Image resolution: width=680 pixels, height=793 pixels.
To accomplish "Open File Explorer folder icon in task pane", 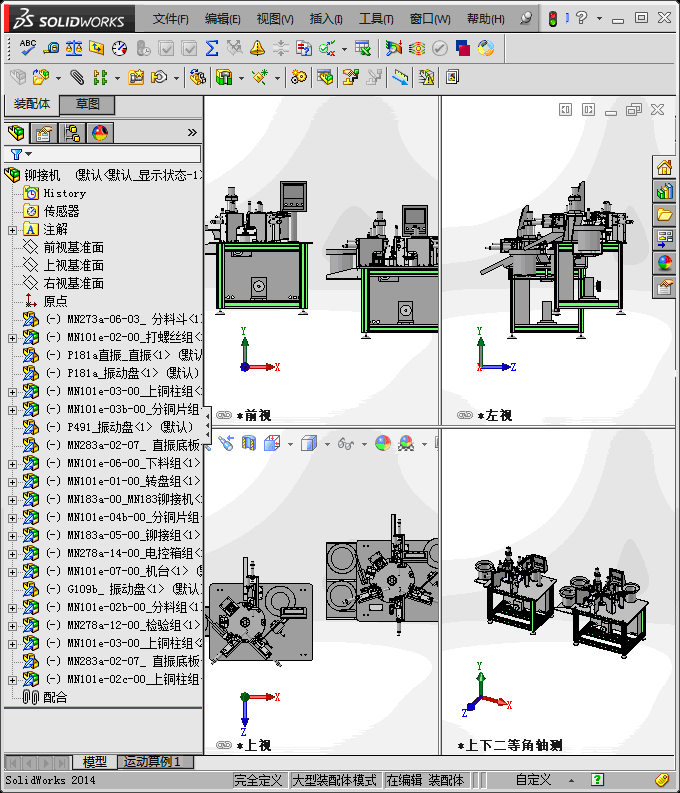I will (x=664, y=215).
